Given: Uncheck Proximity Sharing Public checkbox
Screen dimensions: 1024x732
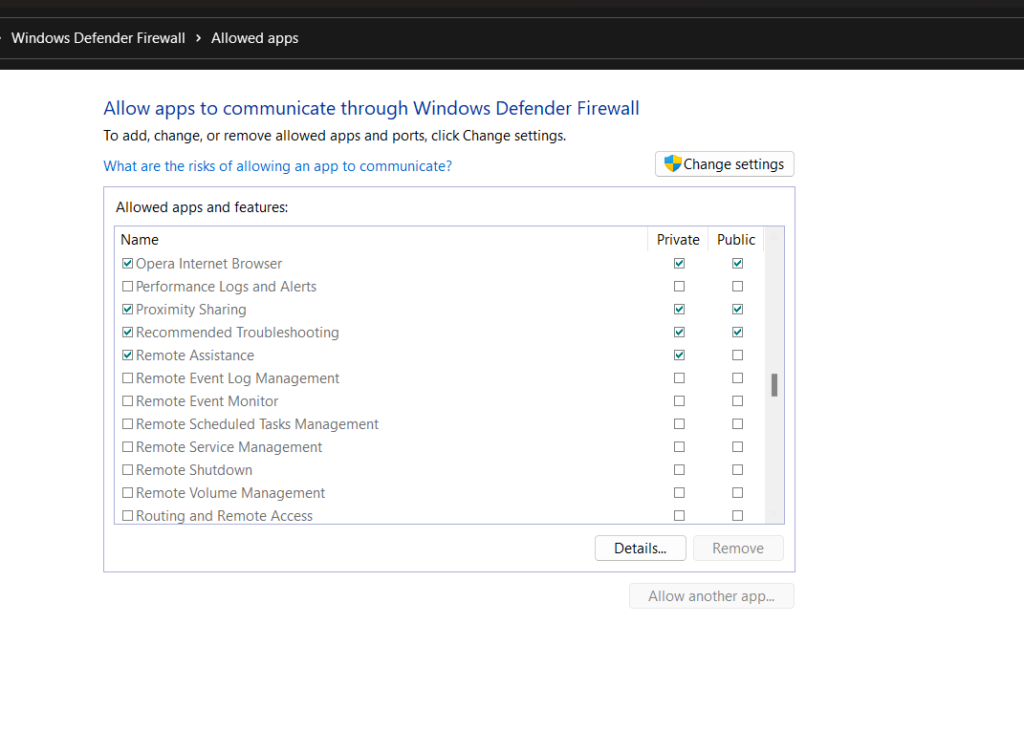Looking at the screenshot, I should pyautogui.click(x=737, y=310).
